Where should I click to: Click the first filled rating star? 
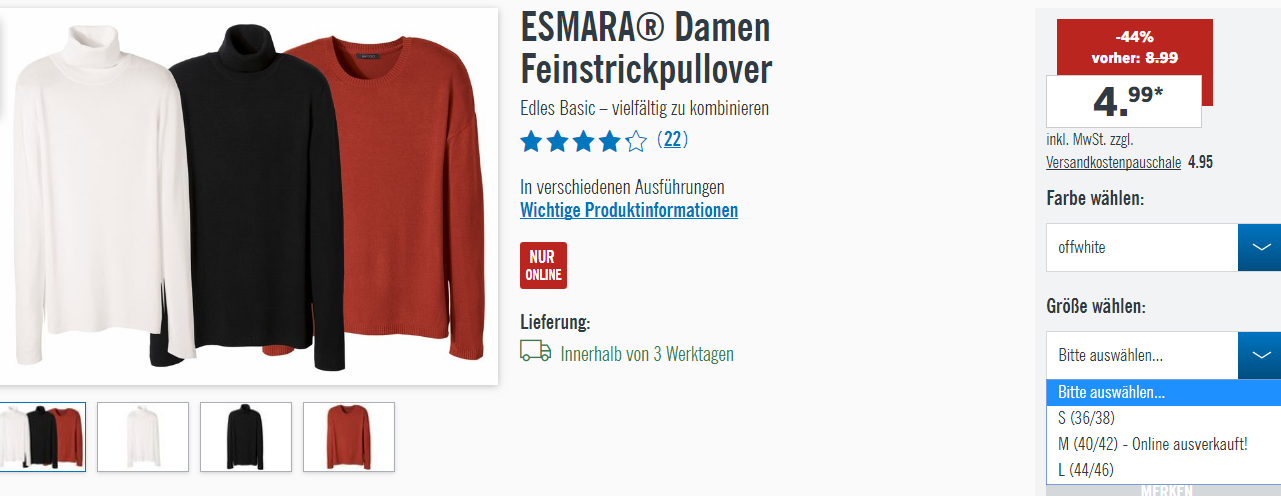(x=531, y=141)
